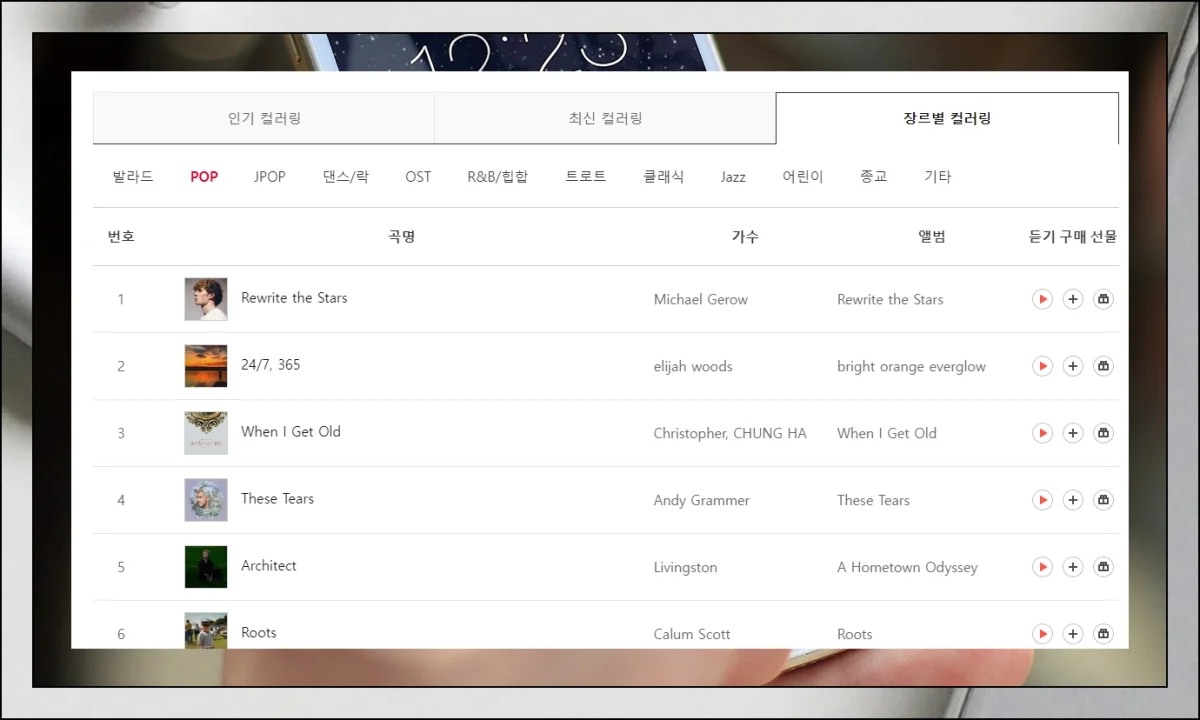Open the 최신 컬러링 tab
The image size is (1200, 720).
605,118
